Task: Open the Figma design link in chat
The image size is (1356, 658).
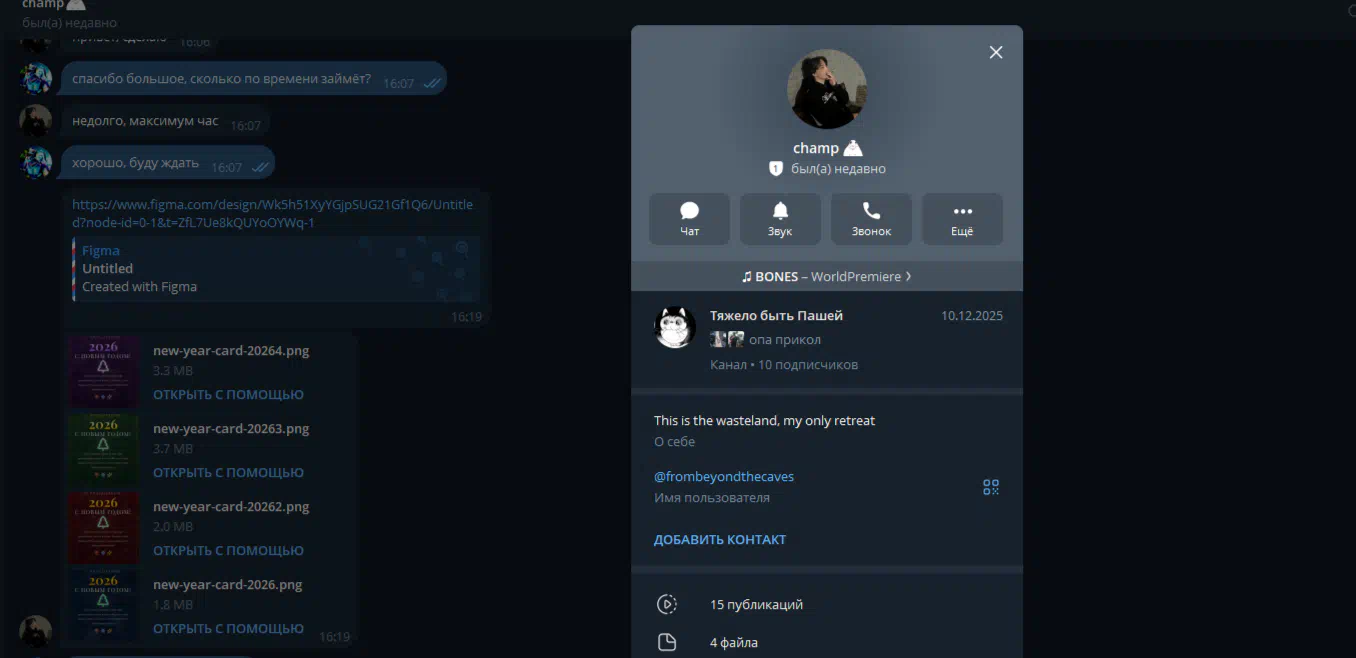Action: 272,213
